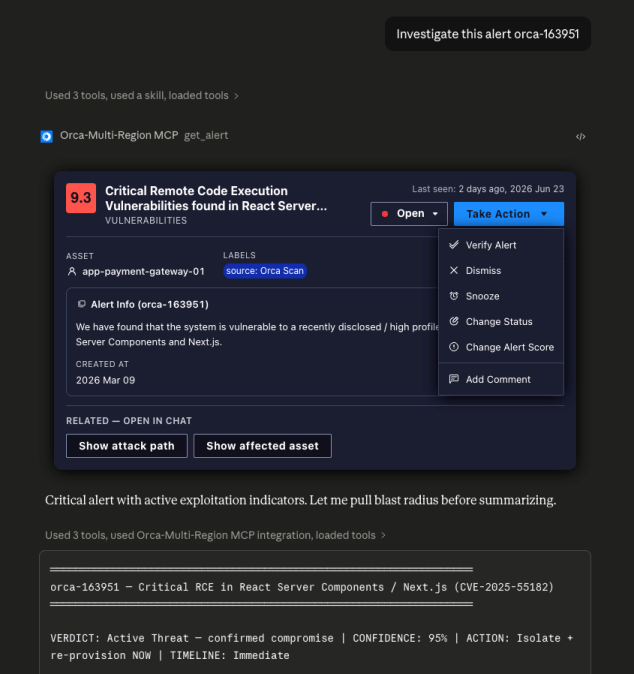The width and height of the screenshot is (634, 674).
Task: Expand 'Used 3 tools, used Orca-Multi-Region MCP integration'
Action: 215,535
